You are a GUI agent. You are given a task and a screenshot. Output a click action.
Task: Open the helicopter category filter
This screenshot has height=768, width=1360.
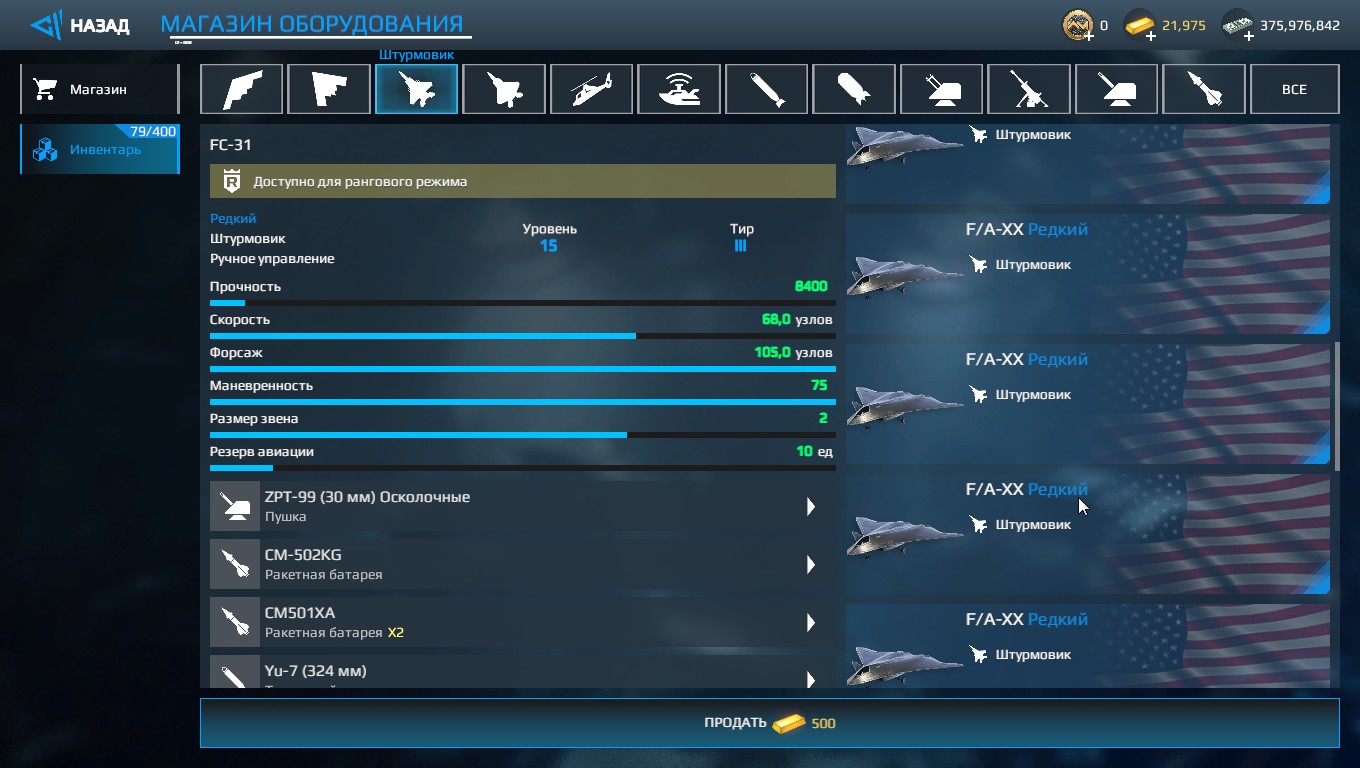pos(591,89)
